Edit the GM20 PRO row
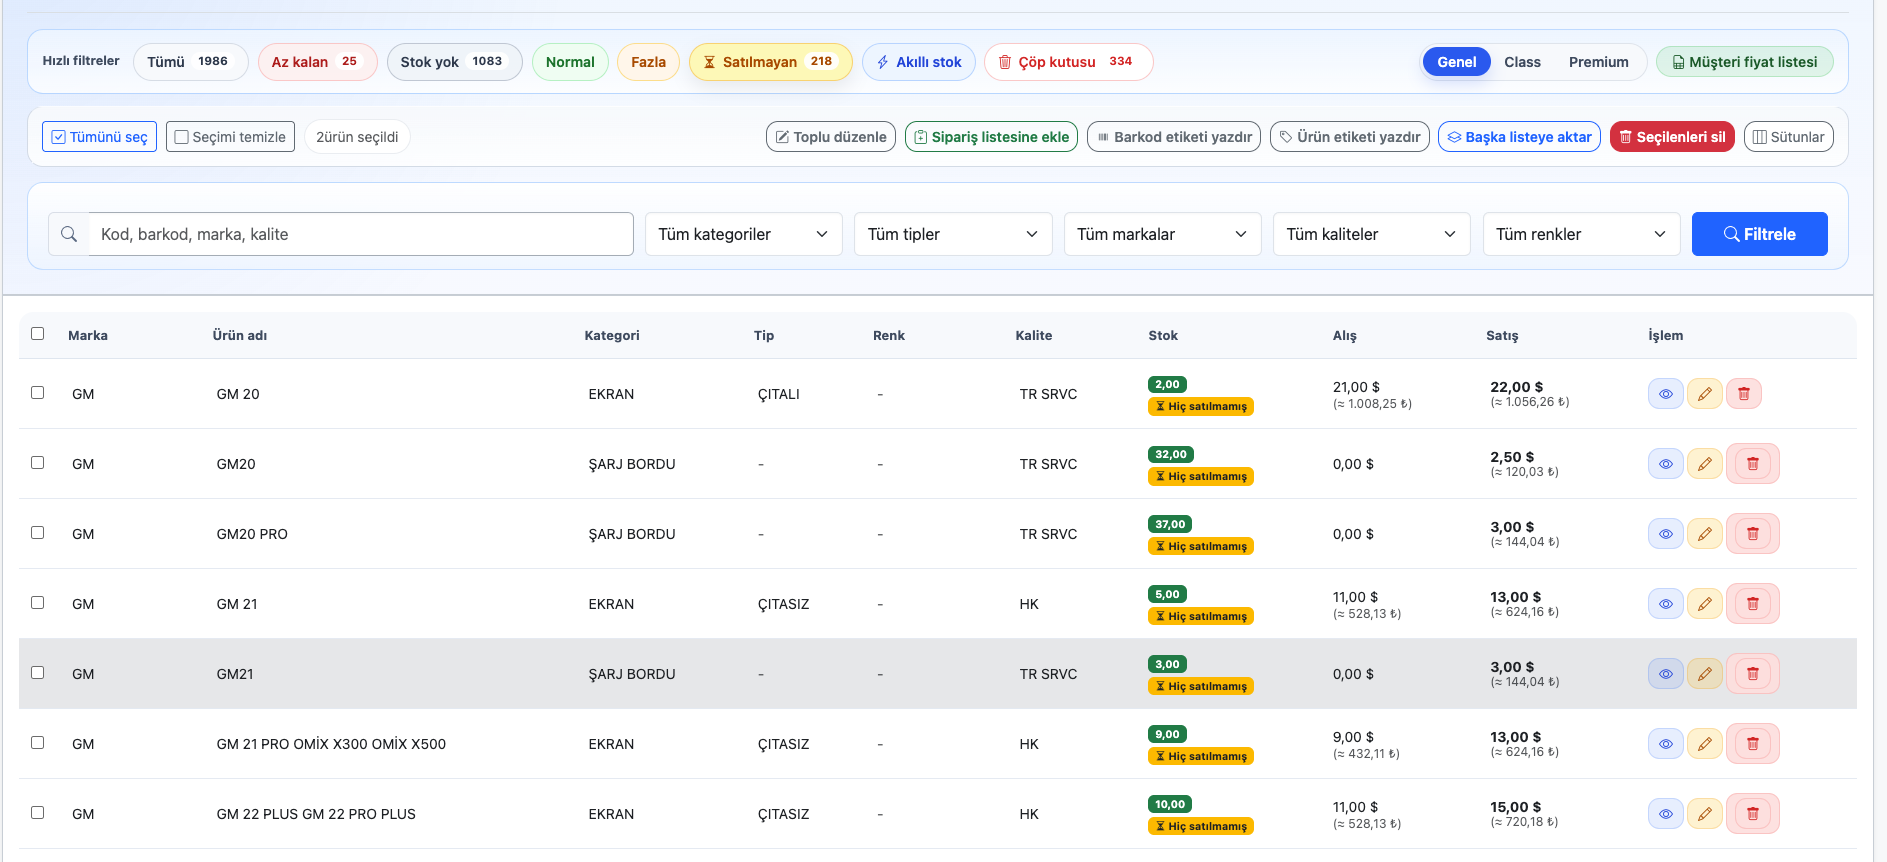 1704,534
